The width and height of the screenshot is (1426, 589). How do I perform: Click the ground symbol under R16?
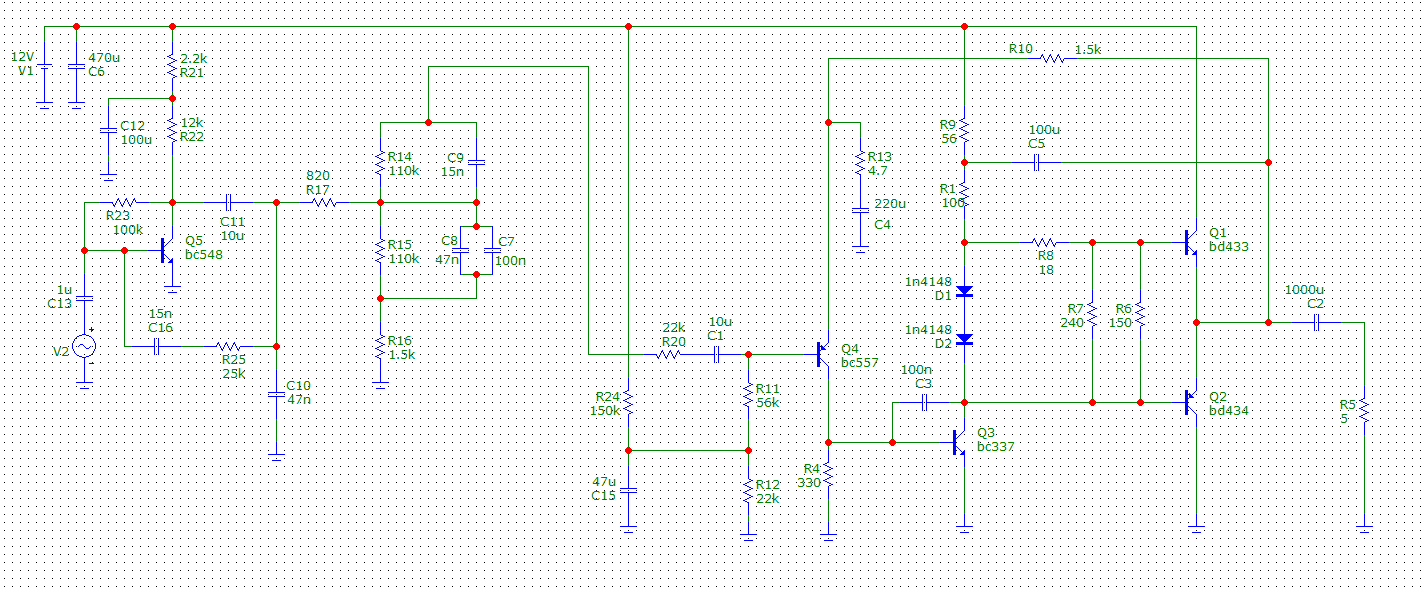[x=380, y=380]
